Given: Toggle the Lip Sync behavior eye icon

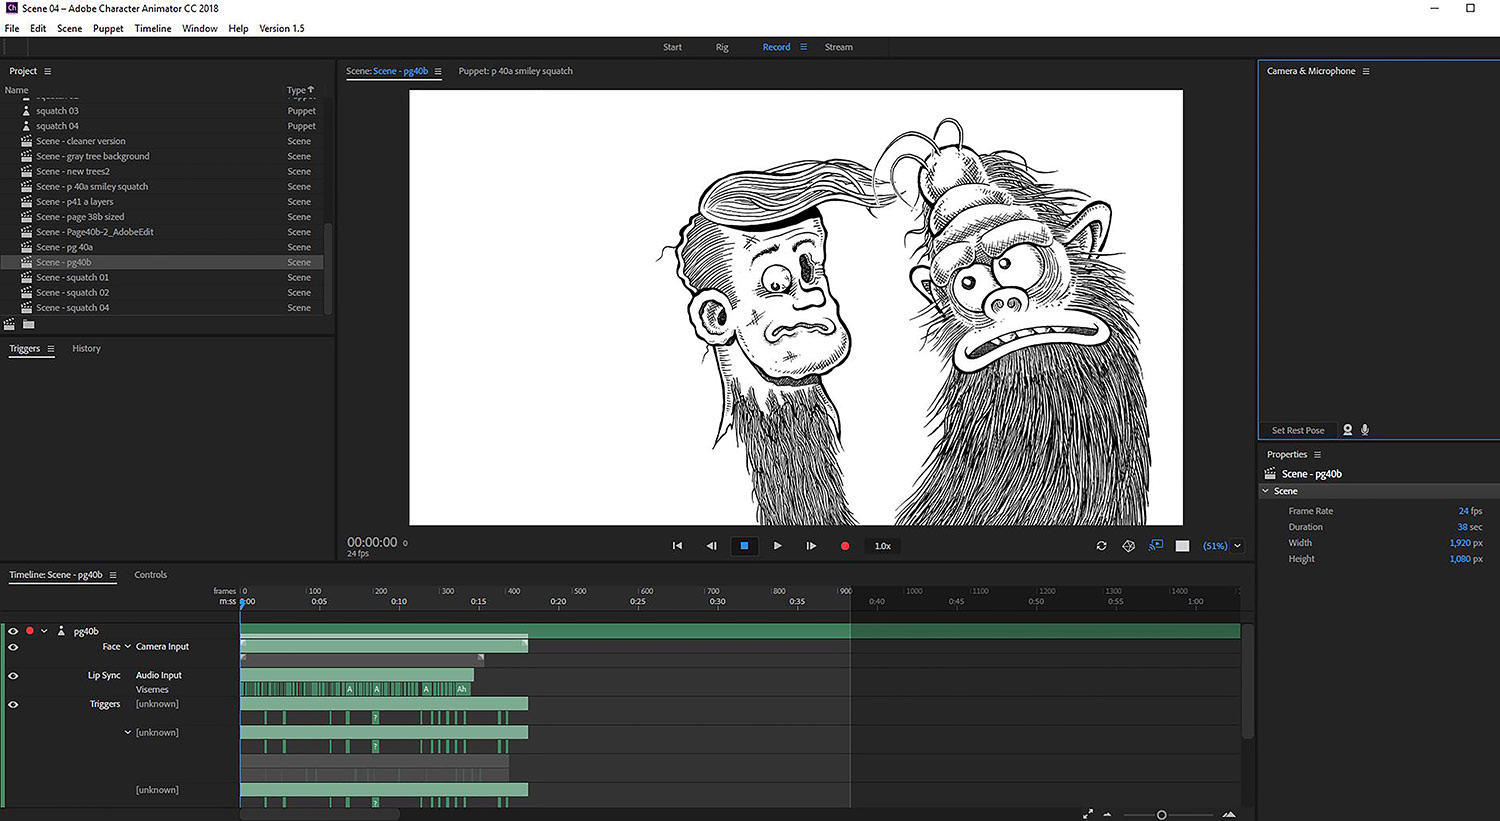Looking at the screenshot, I should (13, 676).
